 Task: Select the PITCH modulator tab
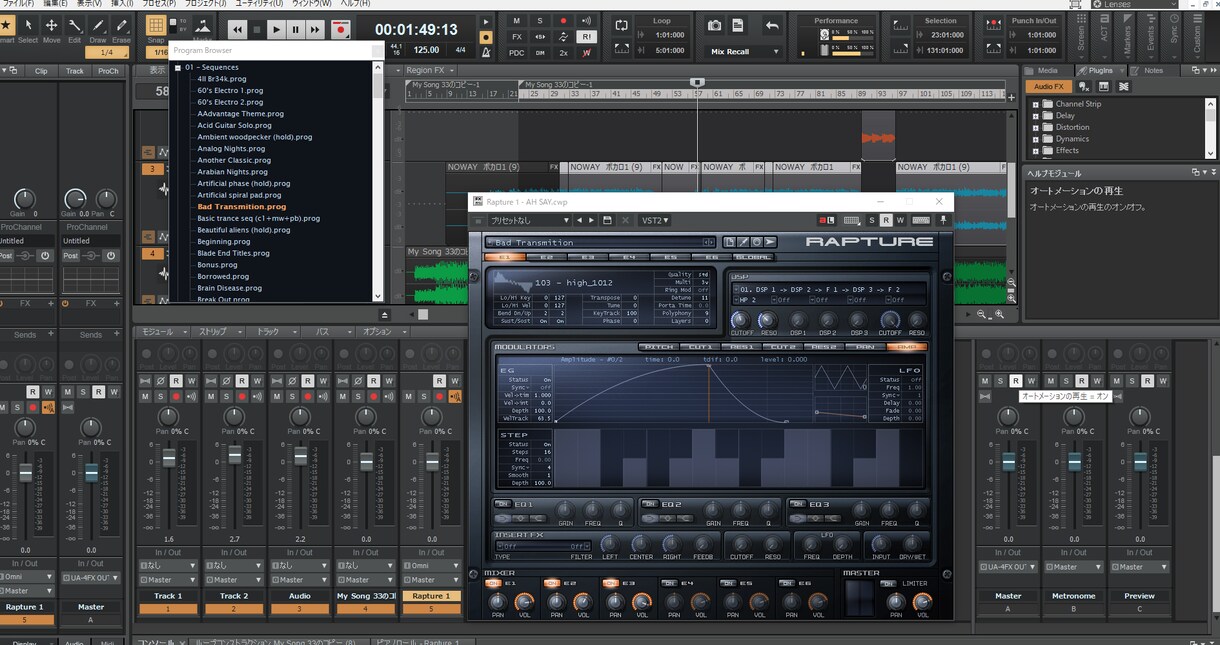659,347
